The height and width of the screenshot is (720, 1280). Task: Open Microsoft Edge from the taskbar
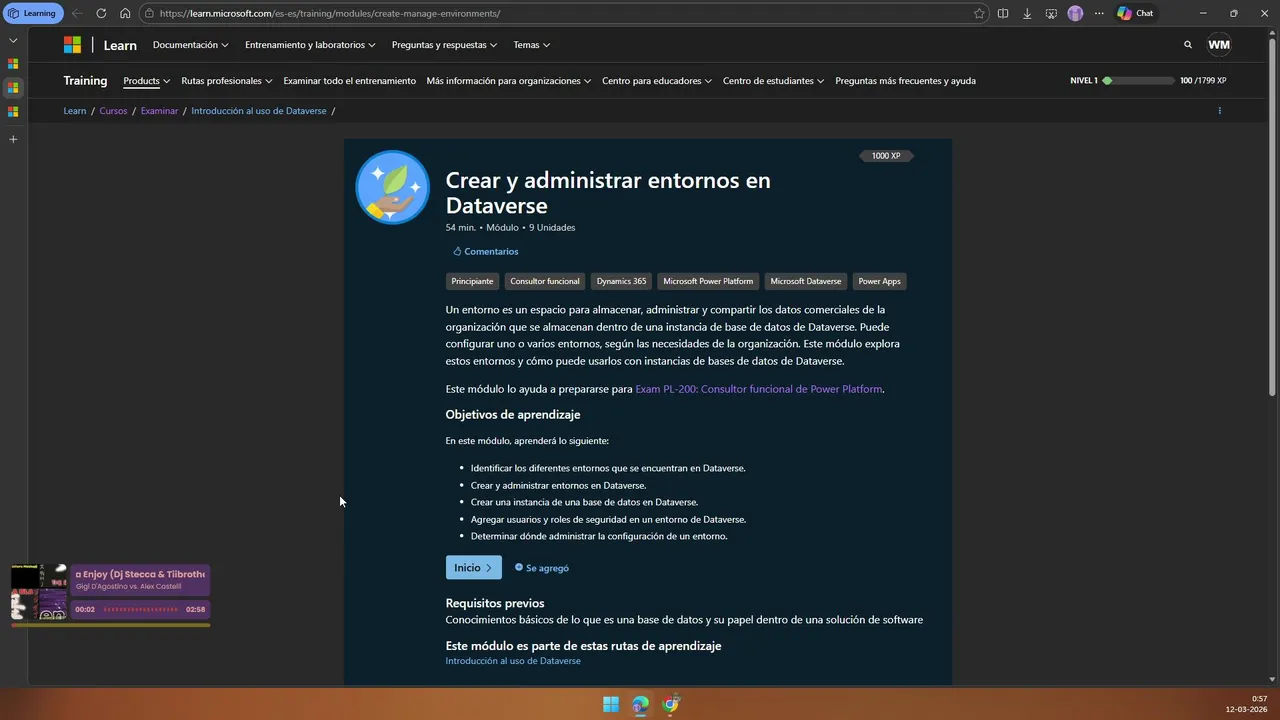click(x=641, y=704)
